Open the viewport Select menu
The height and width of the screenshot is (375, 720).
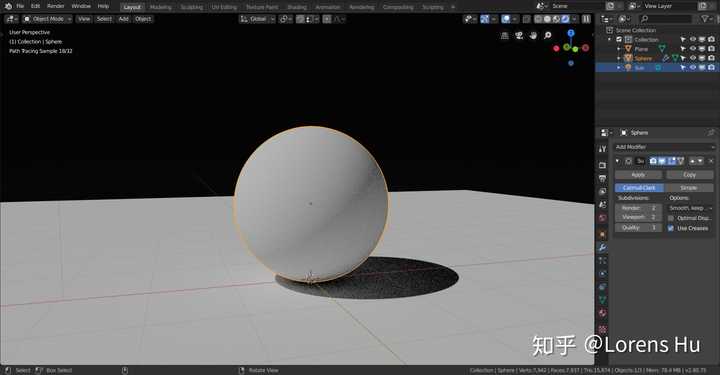tap(104, 19)
